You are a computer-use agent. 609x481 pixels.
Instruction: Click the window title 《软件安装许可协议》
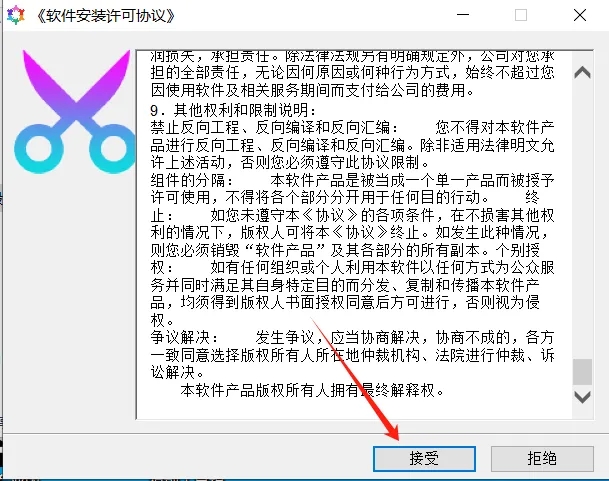[x=106, y=16]
